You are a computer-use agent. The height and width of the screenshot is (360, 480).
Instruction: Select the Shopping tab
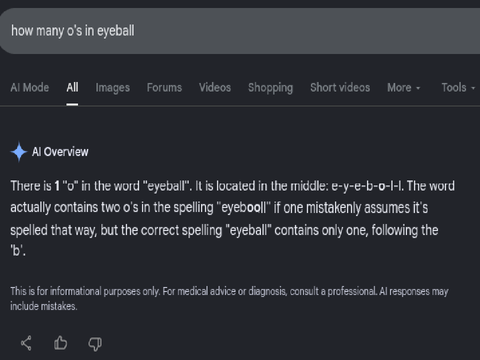pos(270,88)
